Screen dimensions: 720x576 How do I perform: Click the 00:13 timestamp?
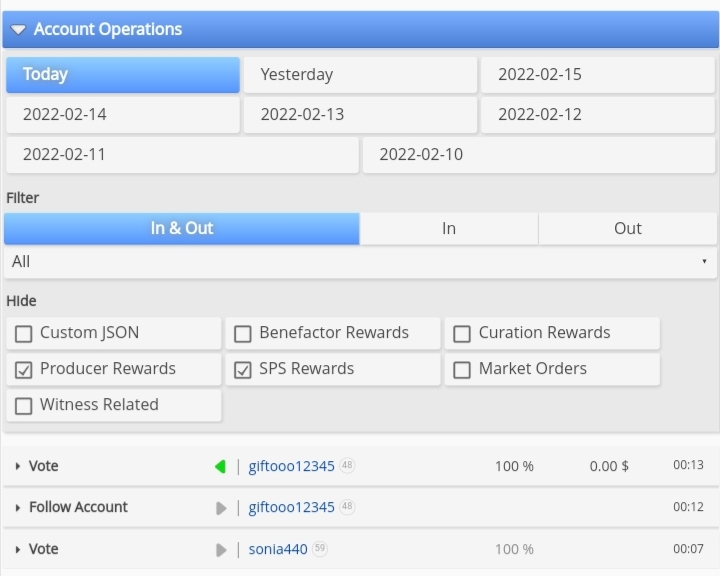tap(688, 465)
